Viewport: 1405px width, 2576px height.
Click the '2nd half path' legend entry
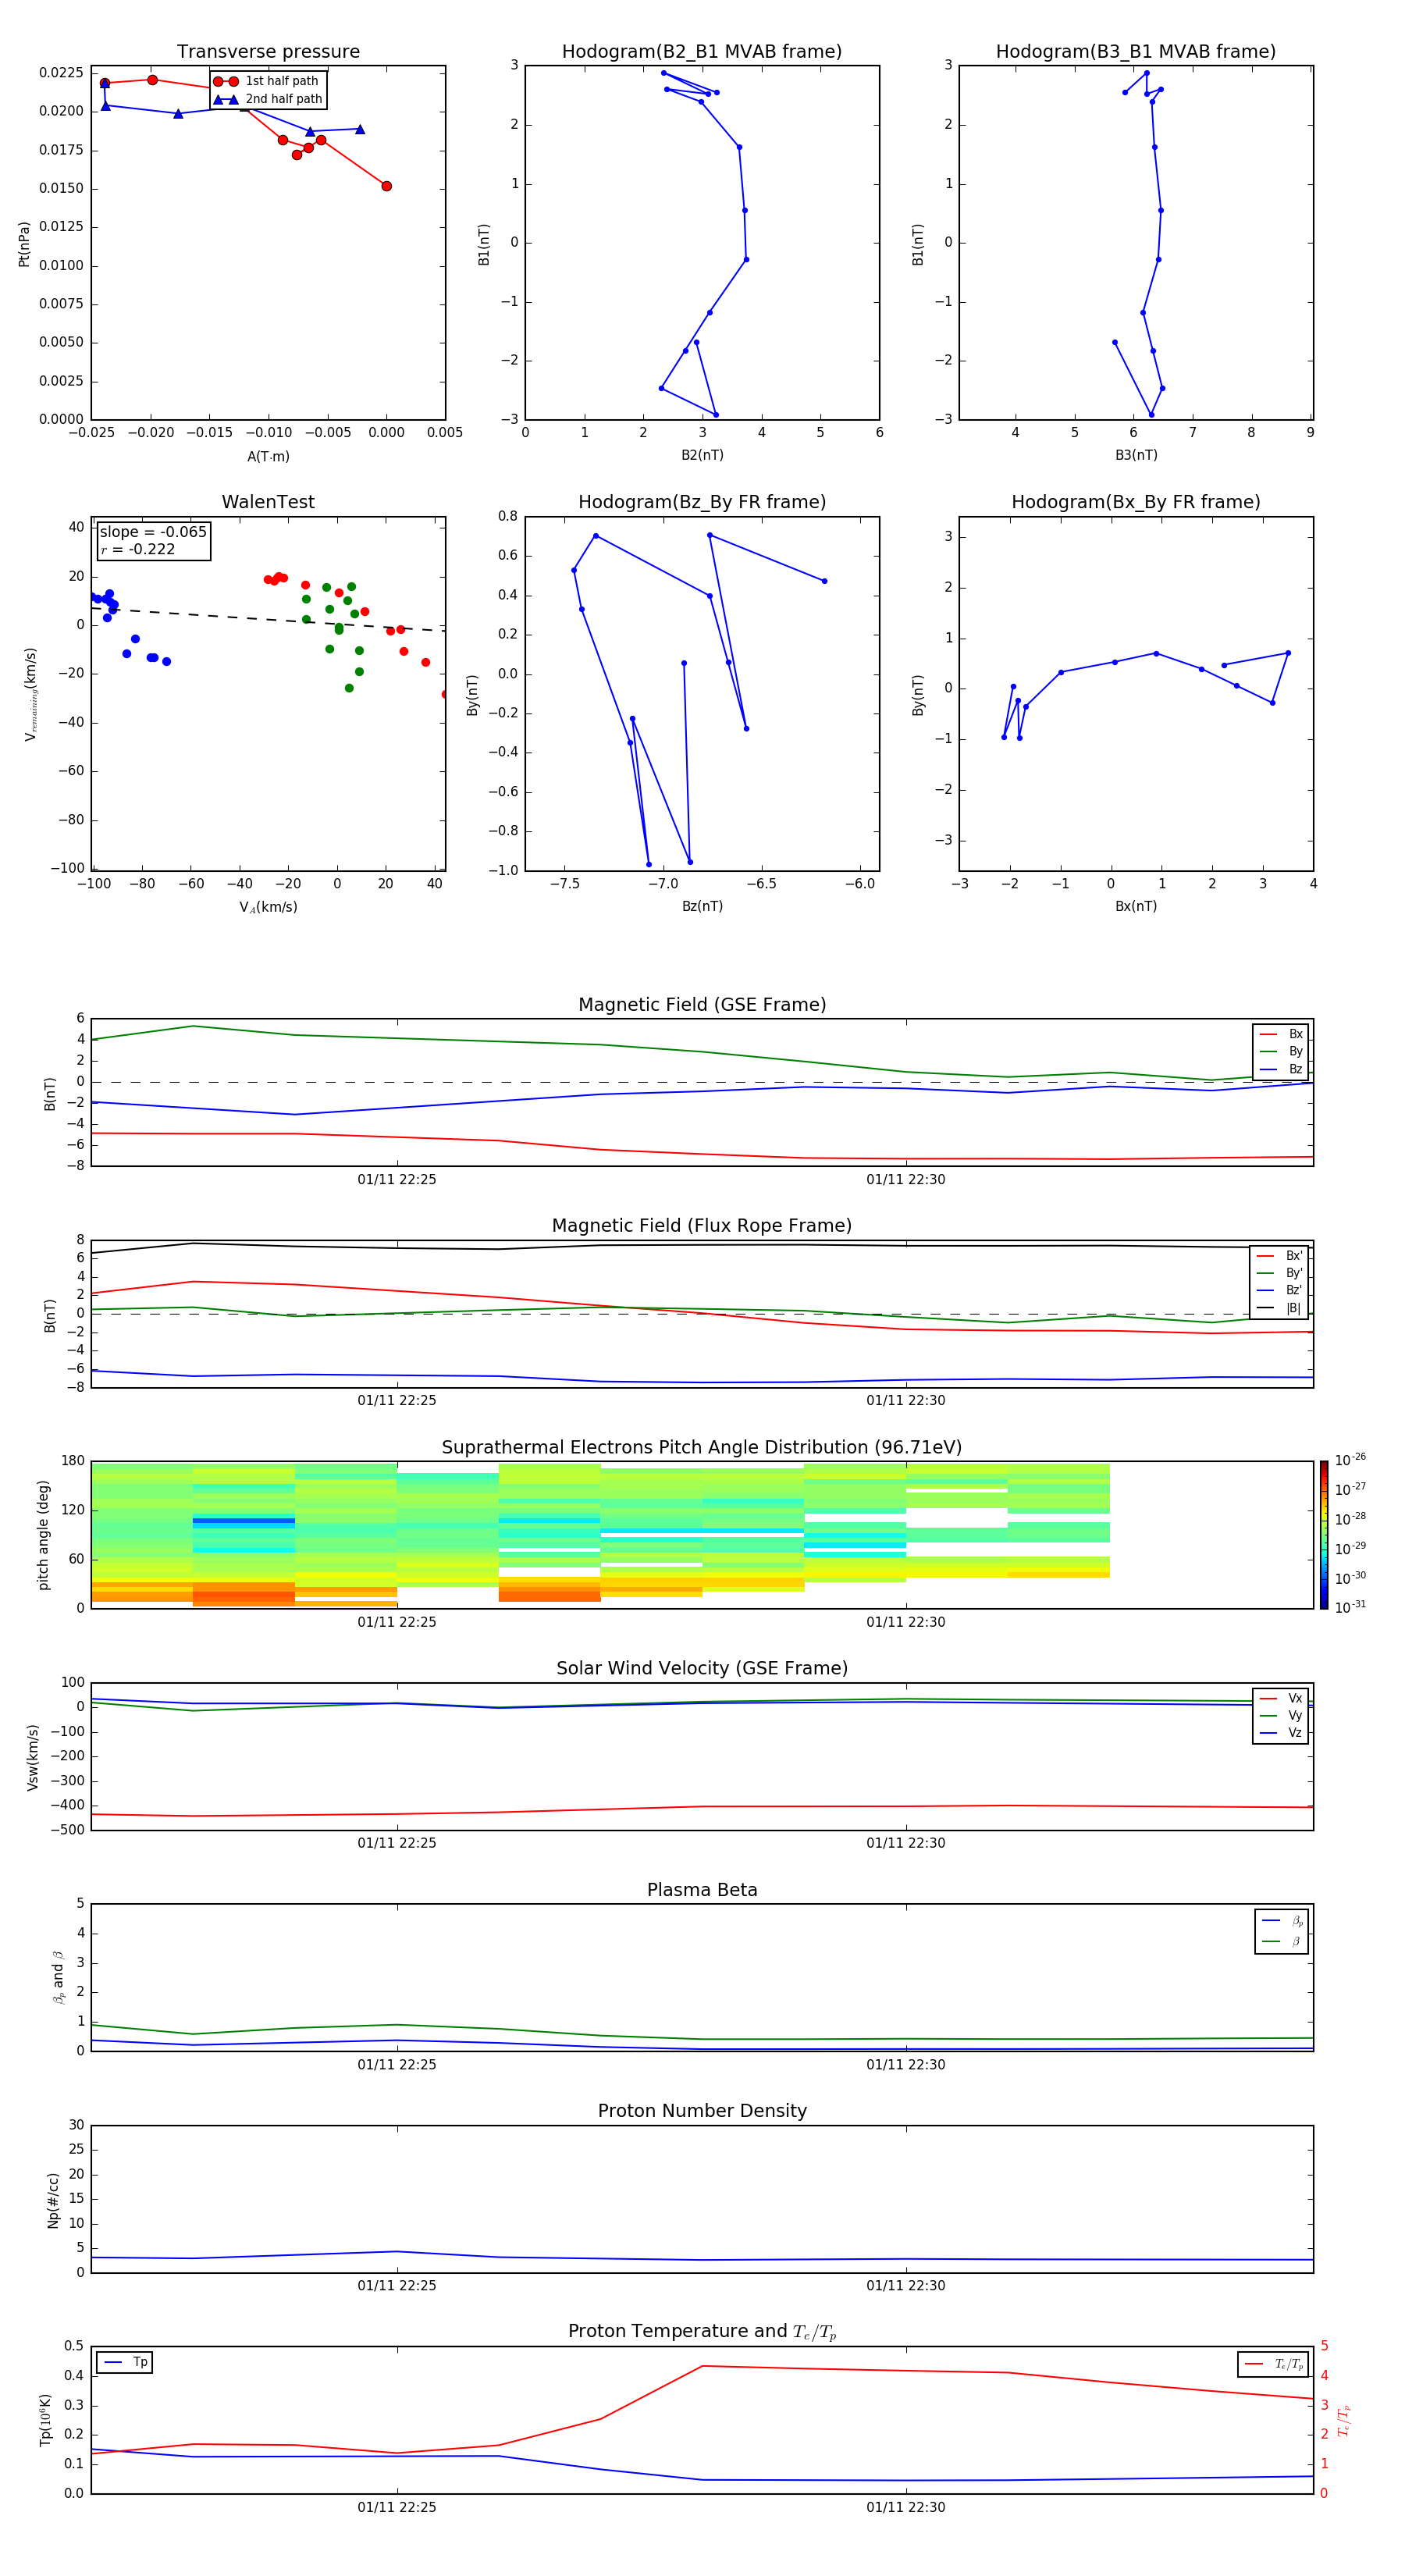(268, 99)
